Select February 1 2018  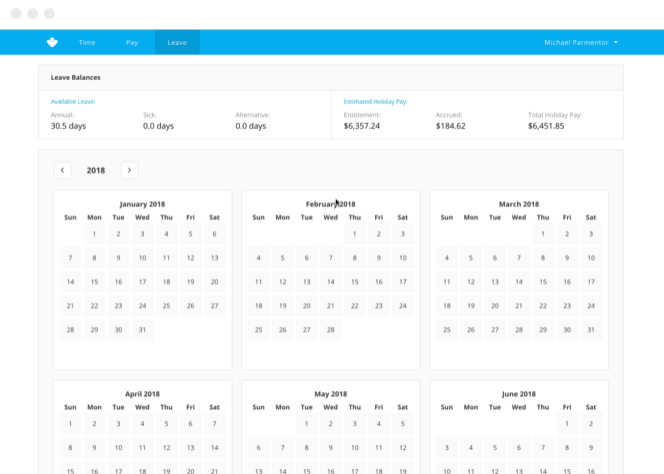tap(354, 234)
